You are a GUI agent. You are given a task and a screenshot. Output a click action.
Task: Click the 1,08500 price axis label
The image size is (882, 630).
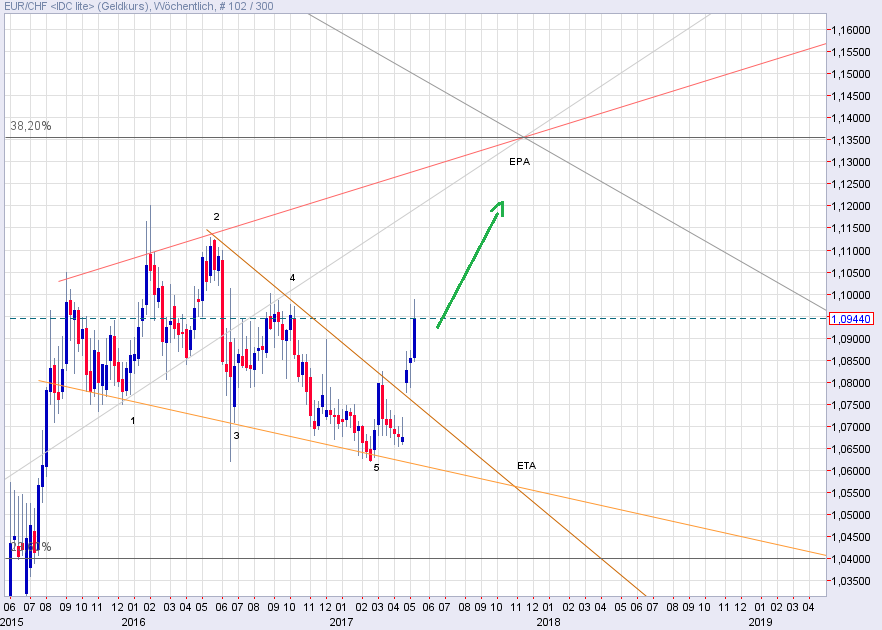[850, 361]
